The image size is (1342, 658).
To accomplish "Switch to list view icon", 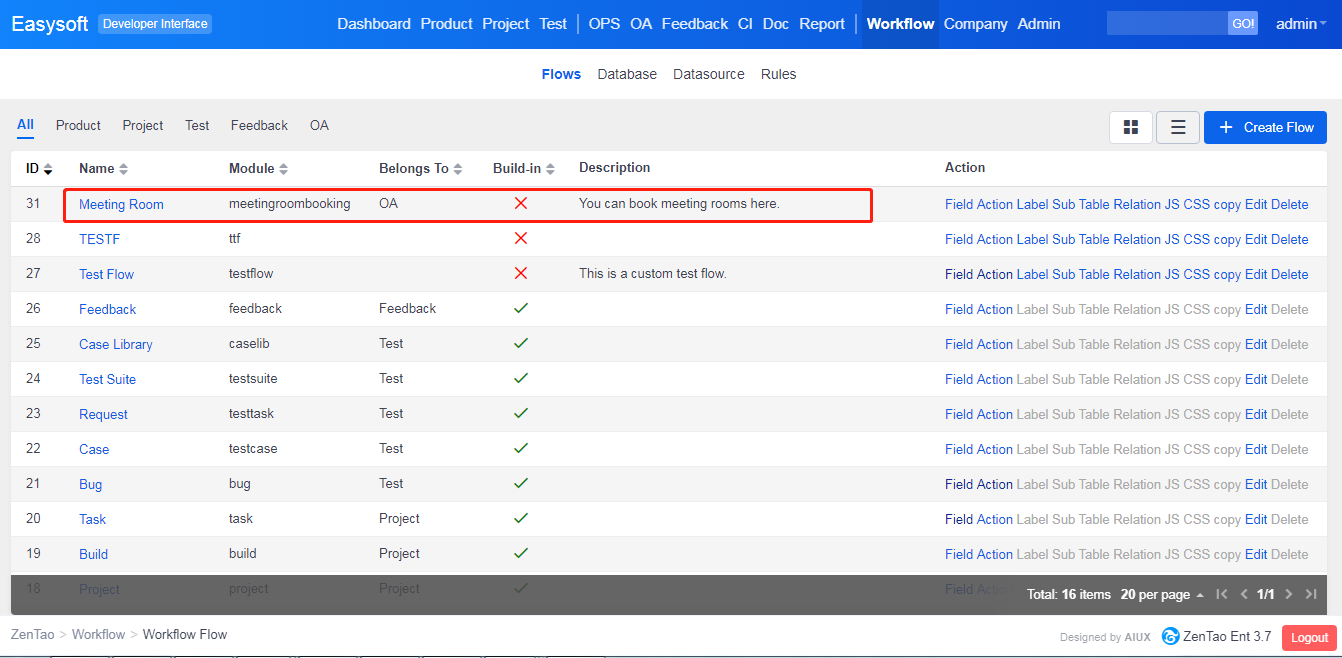I will (x=1178, y=127).
